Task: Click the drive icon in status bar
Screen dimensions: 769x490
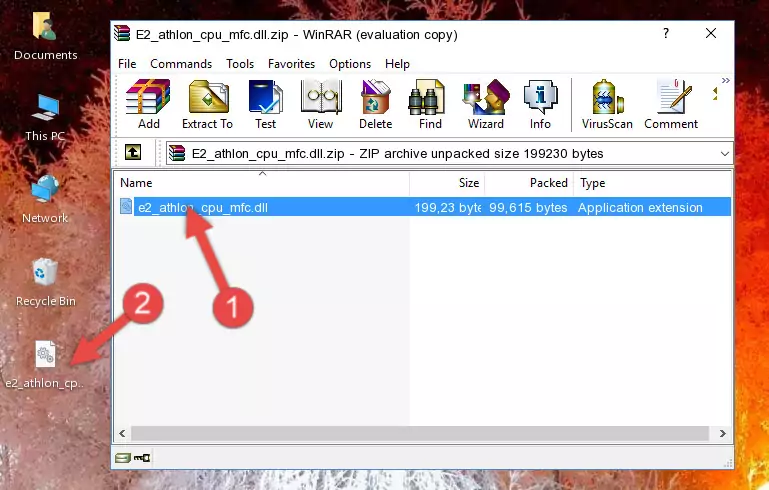Action: 123,458
